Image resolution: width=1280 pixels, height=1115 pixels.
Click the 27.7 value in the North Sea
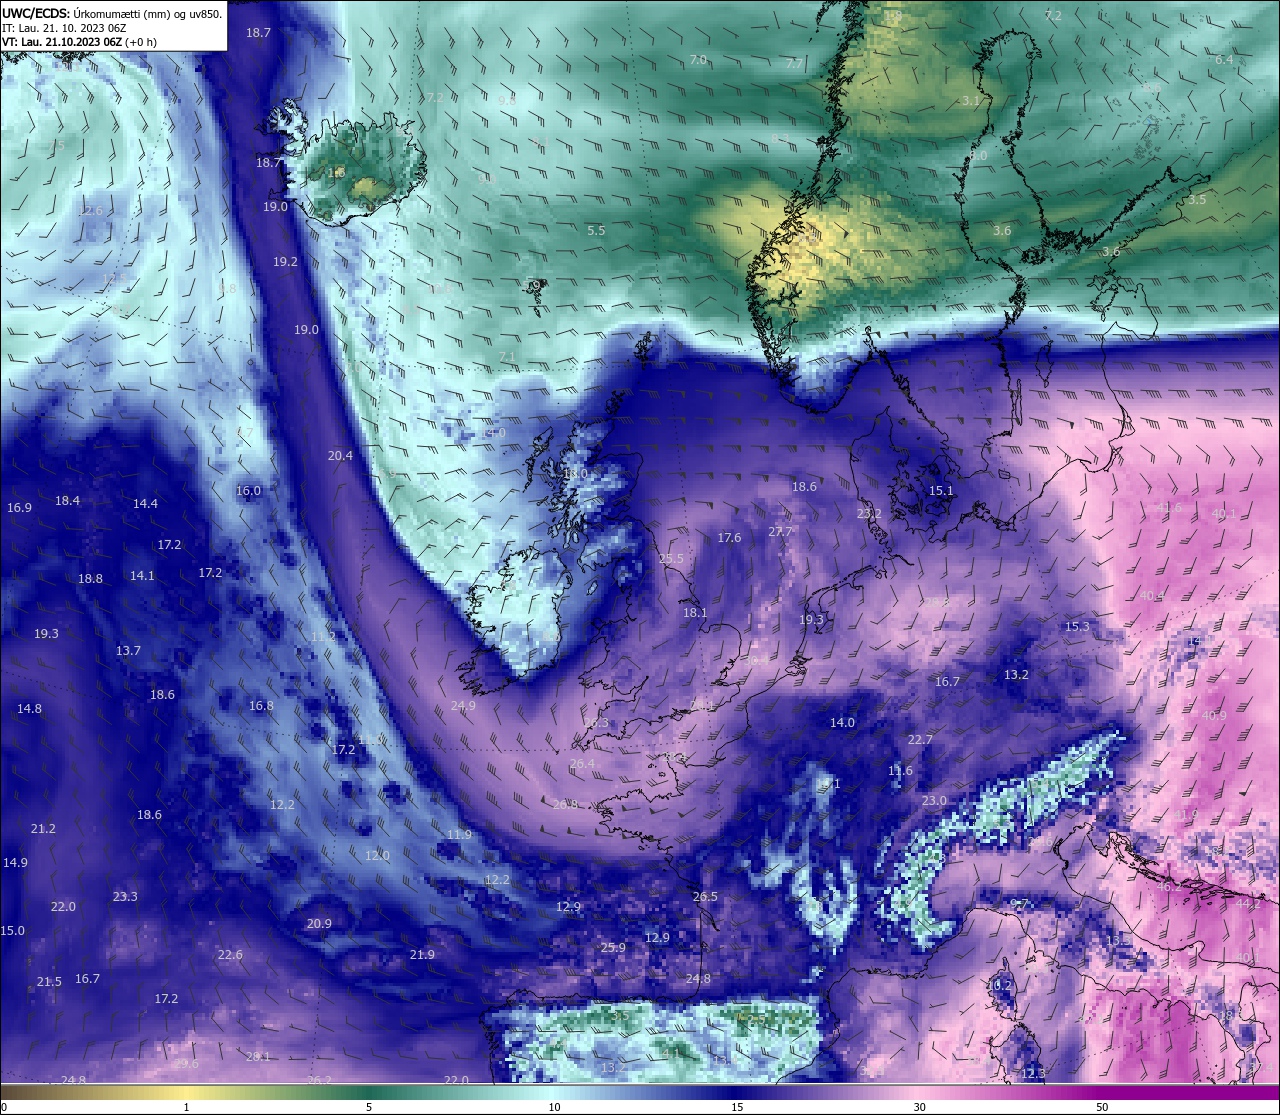780,532
